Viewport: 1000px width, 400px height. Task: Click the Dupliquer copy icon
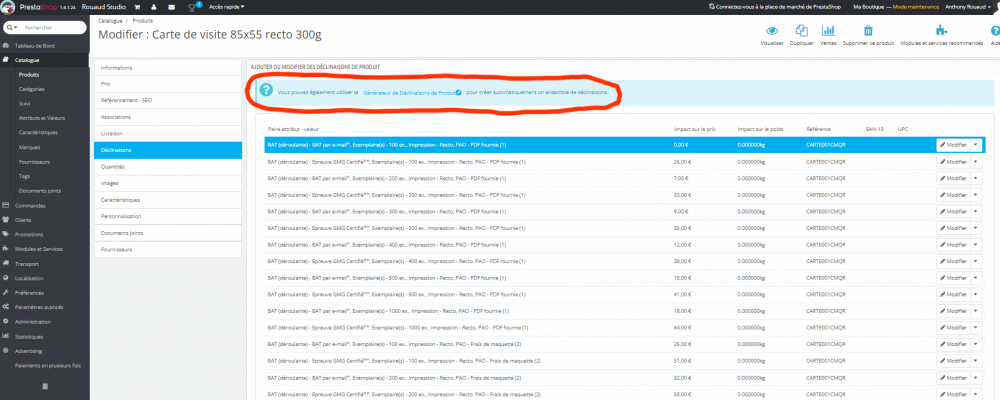pyautogui.click(x=802, y=31)
